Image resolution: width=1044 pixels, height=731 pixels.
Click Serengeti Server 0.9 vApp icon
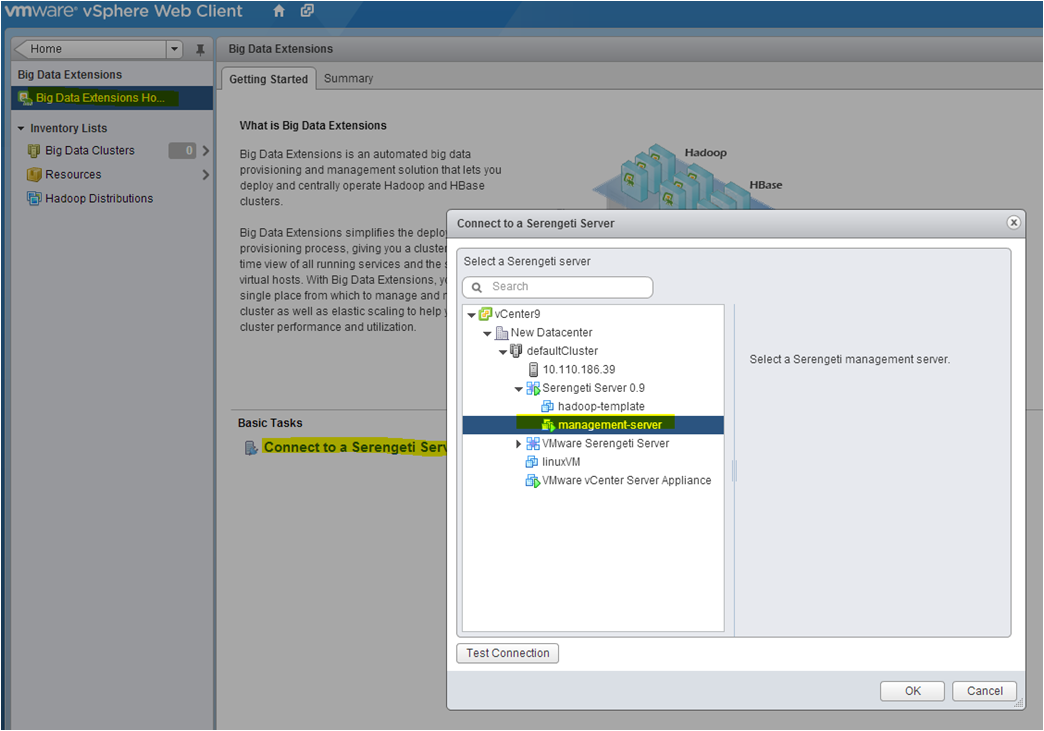point(533,388)
